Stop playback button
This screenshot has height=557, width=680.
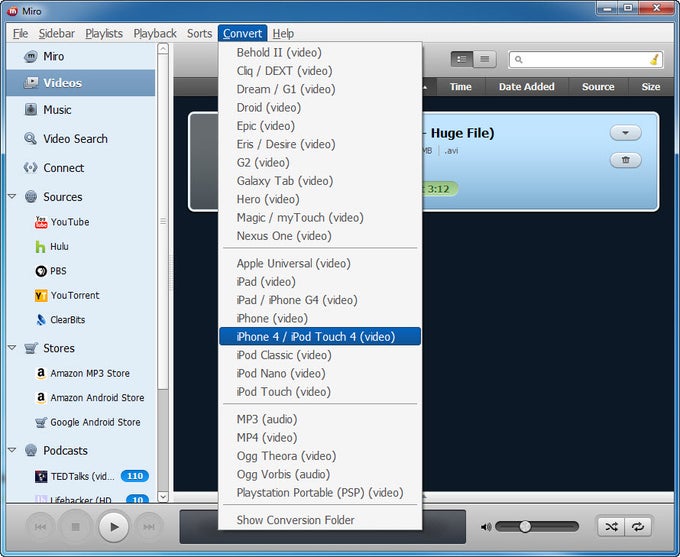pos(75,527)
